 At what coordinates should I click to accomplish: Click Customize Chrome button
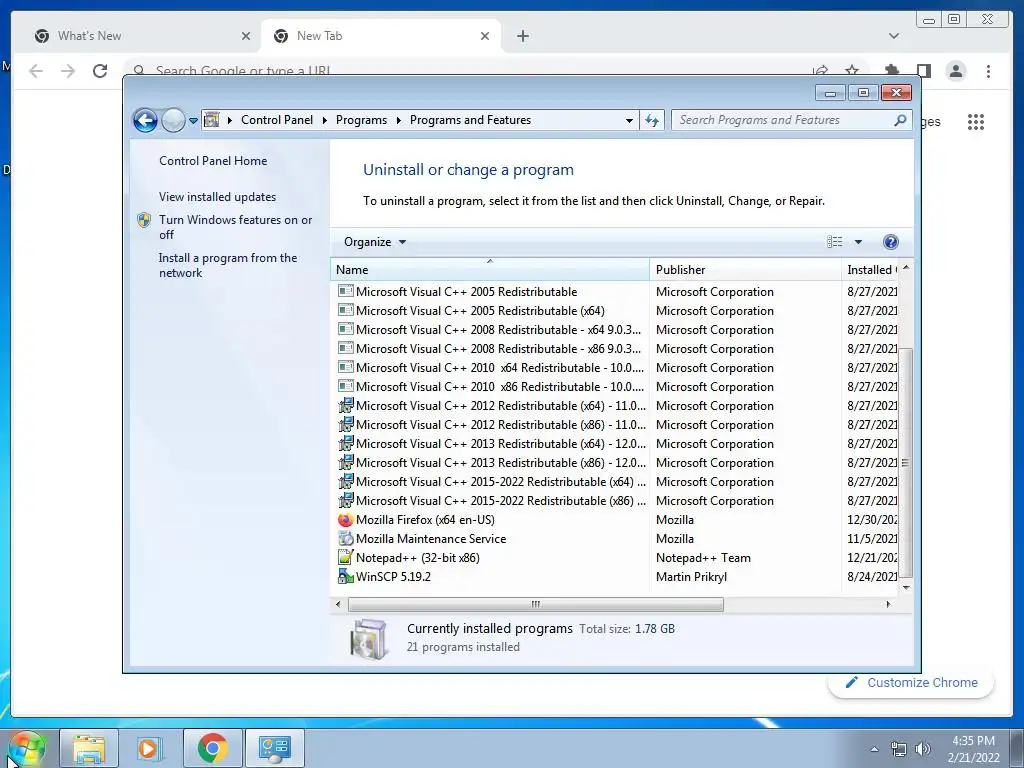click(912, 682)
